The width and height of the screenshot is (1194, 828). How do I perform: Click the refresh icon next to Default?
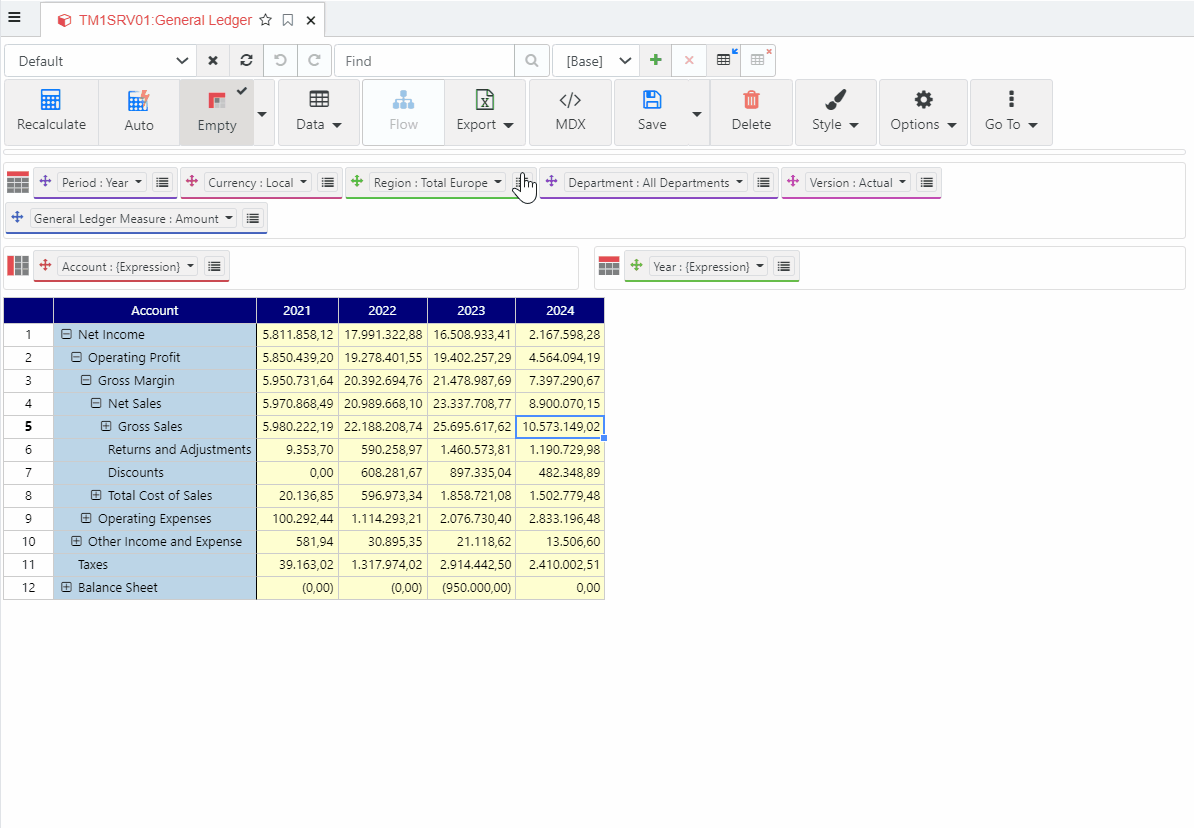[x=246, y=61]
